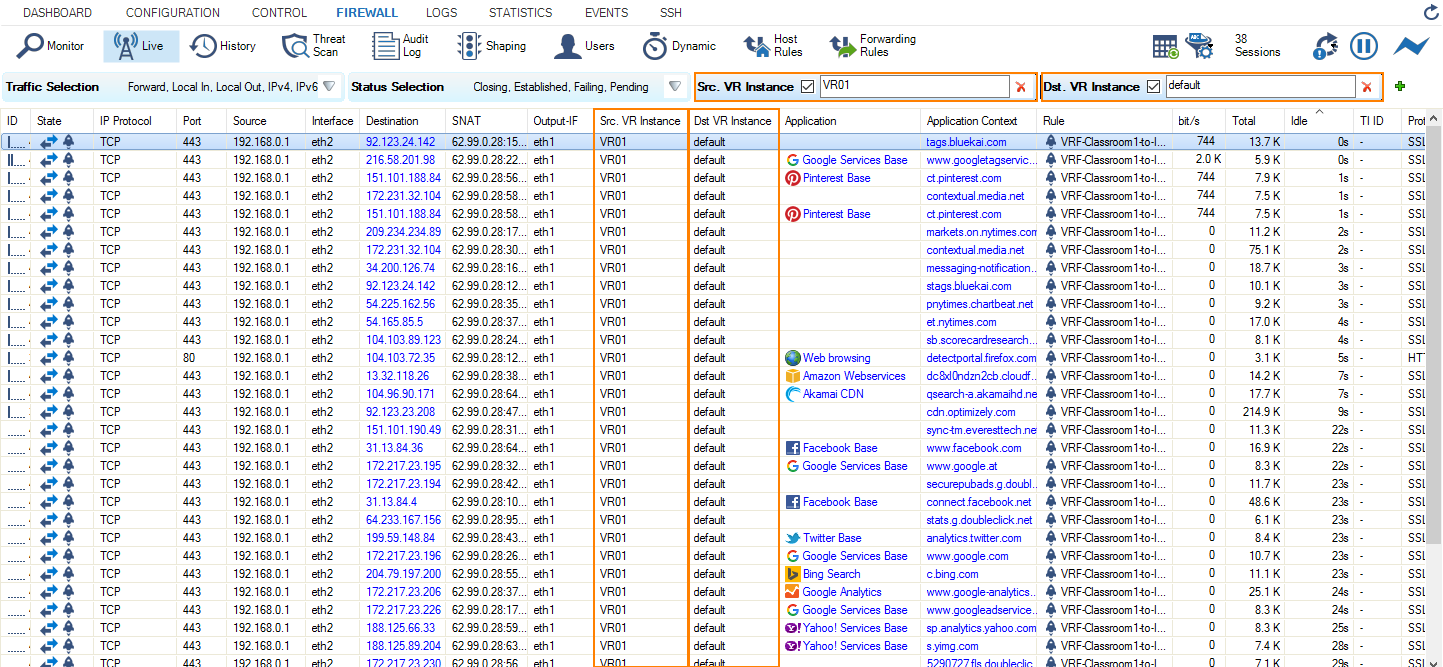Pause the live session updates
The height and width of the screenshot is (667, 1443).
coord(1364,45)
